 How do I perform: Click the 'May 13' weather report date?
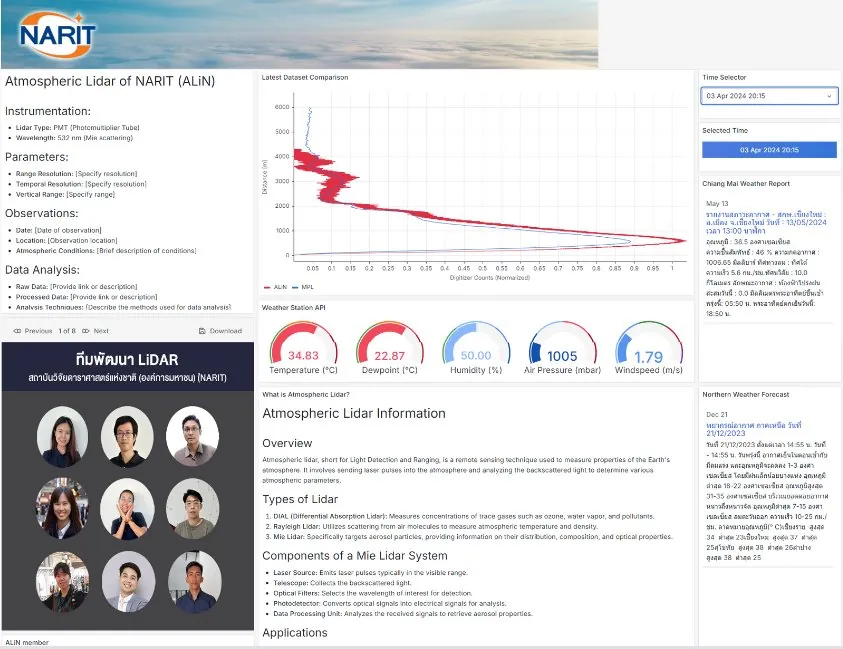point(717,204)
